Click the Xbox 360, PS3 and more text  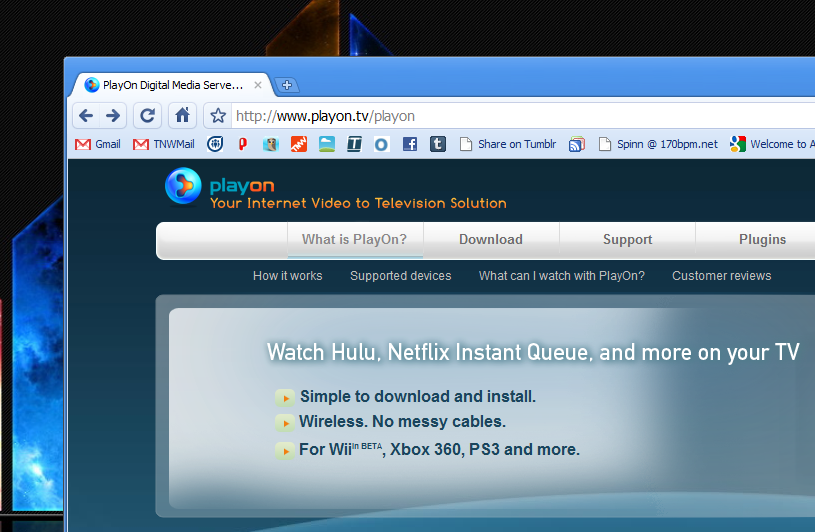485,449
